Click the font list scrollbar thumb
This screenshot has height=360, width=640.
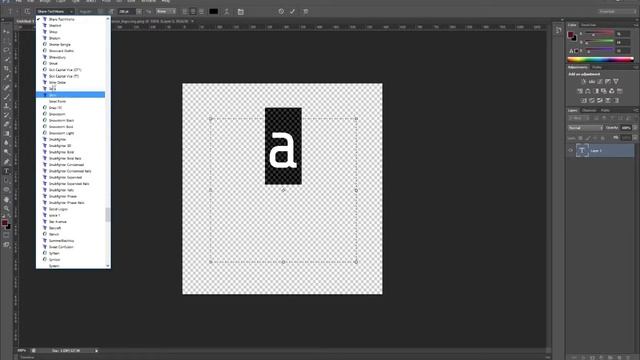[108, 215]
